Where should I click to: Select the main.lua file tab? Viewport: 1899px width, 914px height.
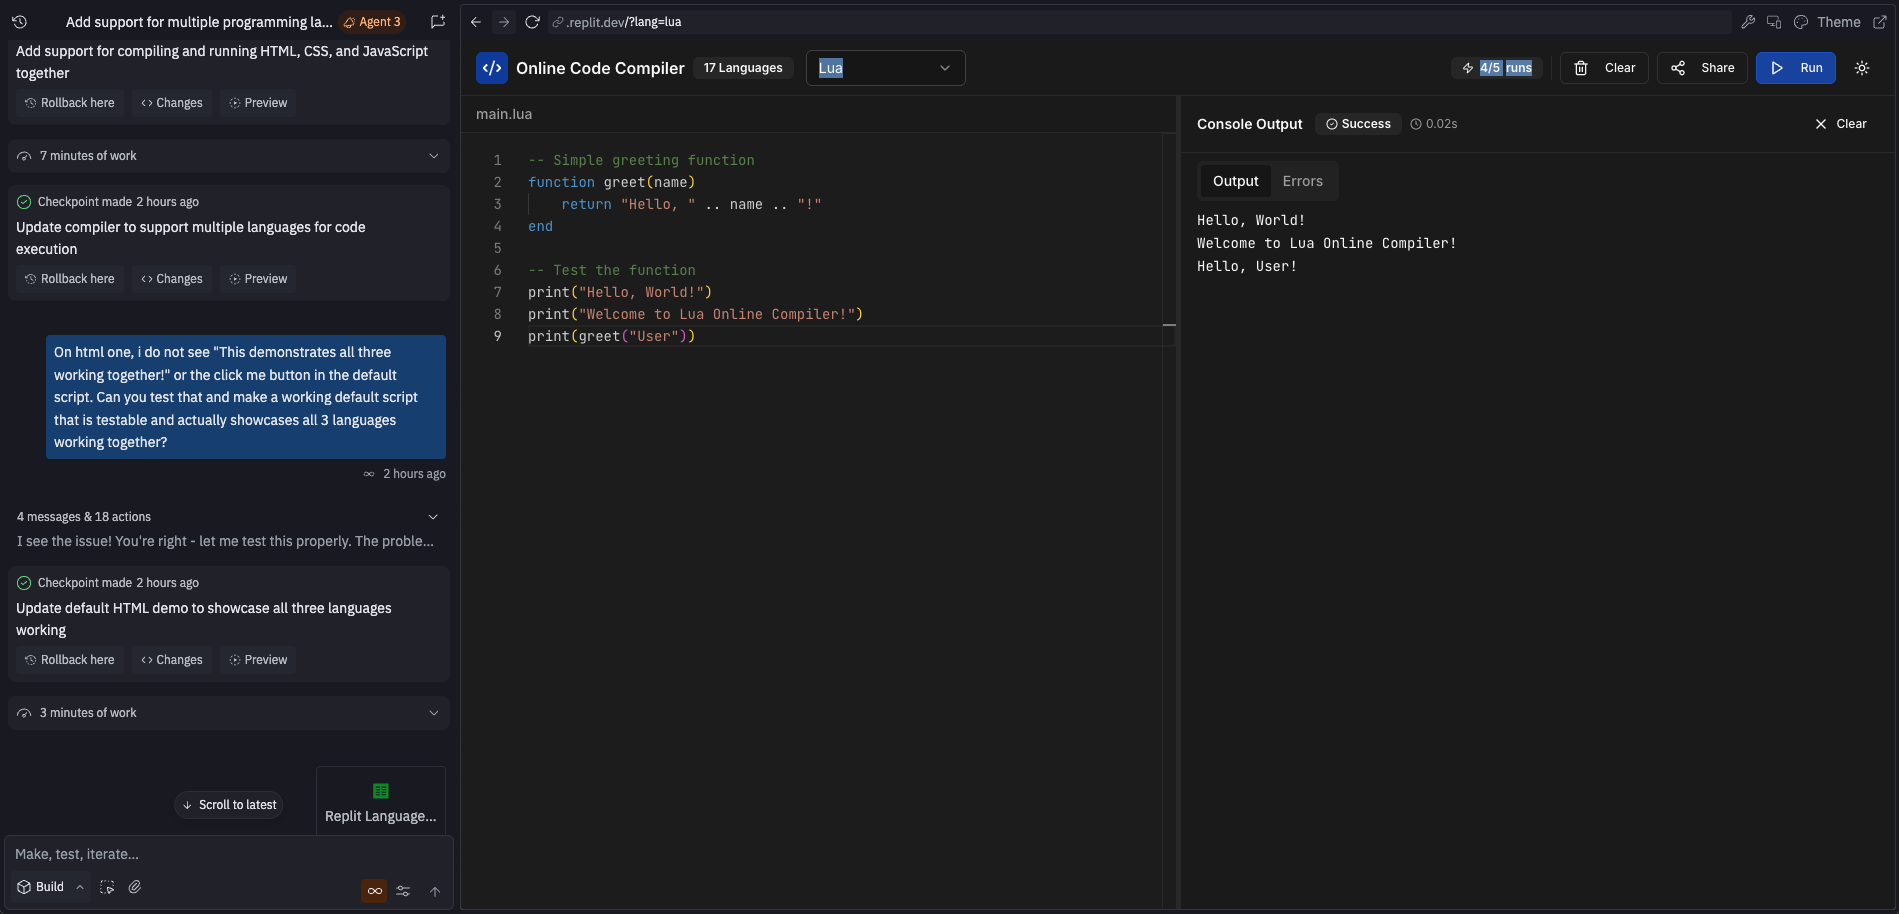coord(503,114)
